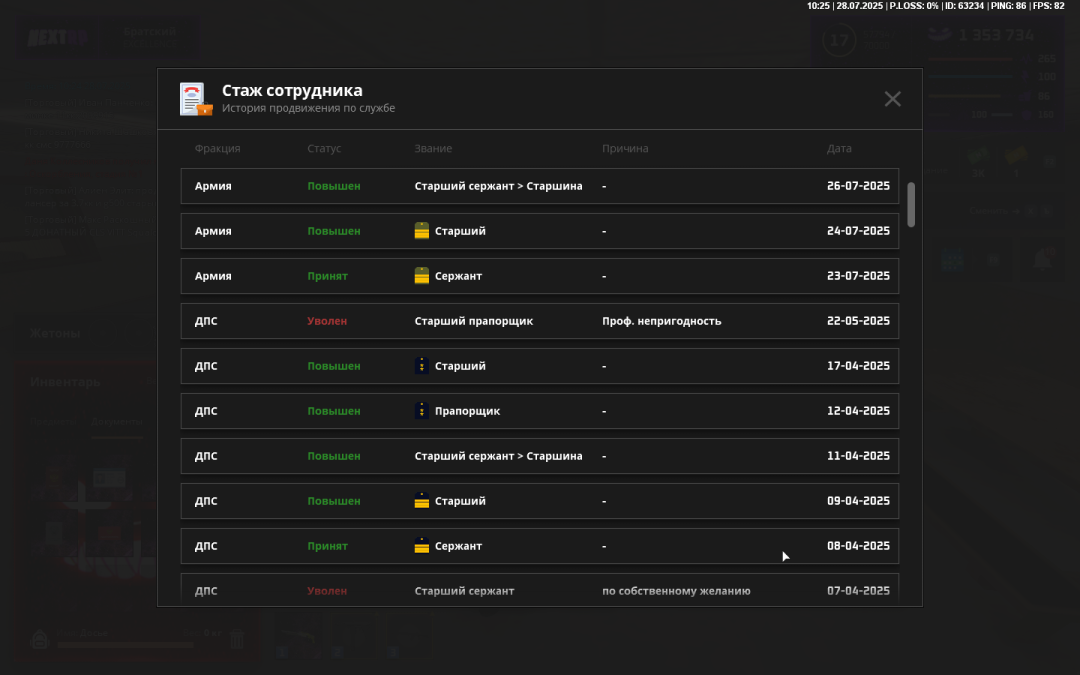Click the history list scrollbar thumb
This screenshot has height=675, width=1080.
click(x=911, y=205)
